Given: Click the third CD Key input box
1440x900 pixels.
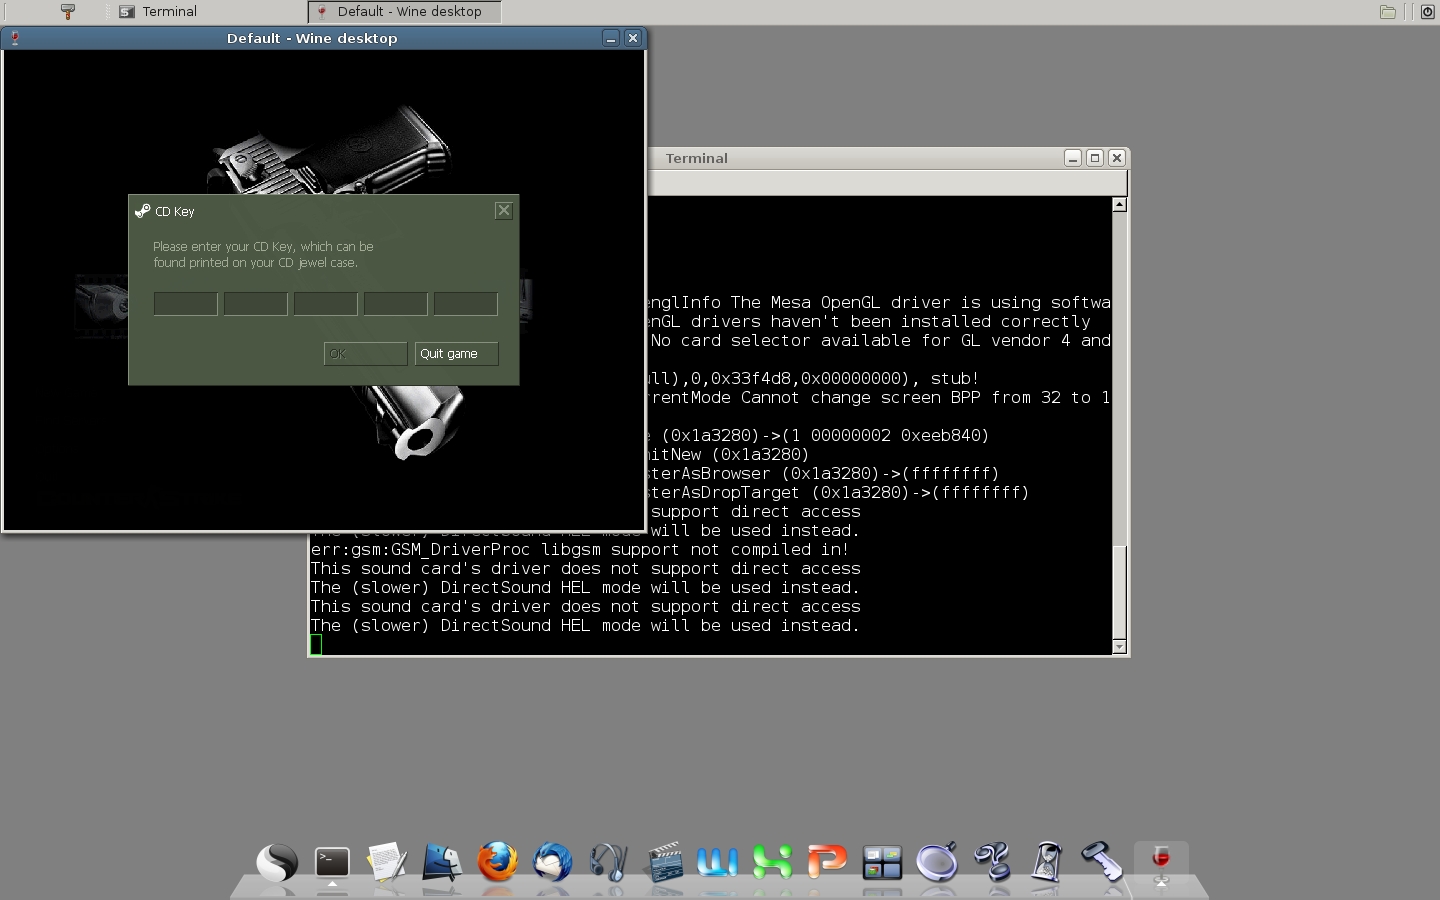Looking at the screenshot, I should [x=326, y=304].
